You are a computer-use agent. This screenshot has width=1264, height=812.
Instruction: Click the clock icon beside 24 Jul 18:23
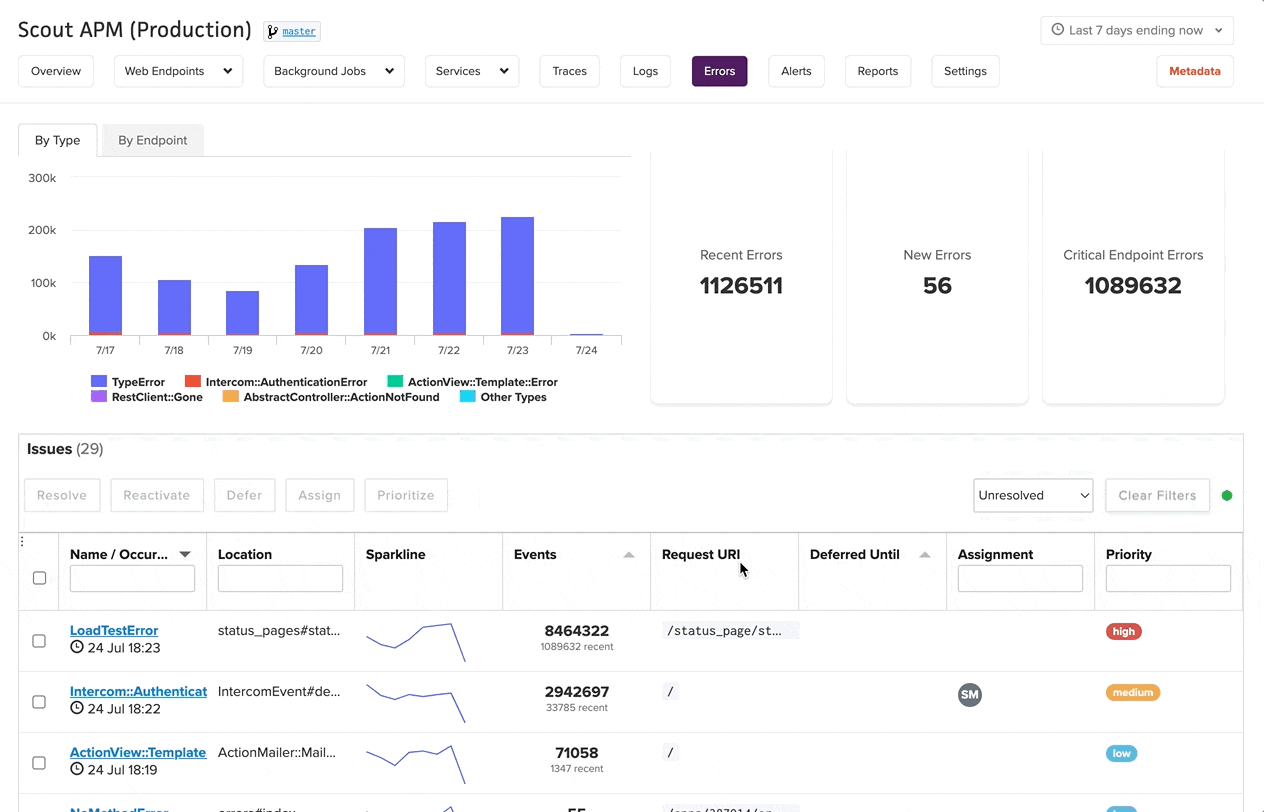pos(77,648)
